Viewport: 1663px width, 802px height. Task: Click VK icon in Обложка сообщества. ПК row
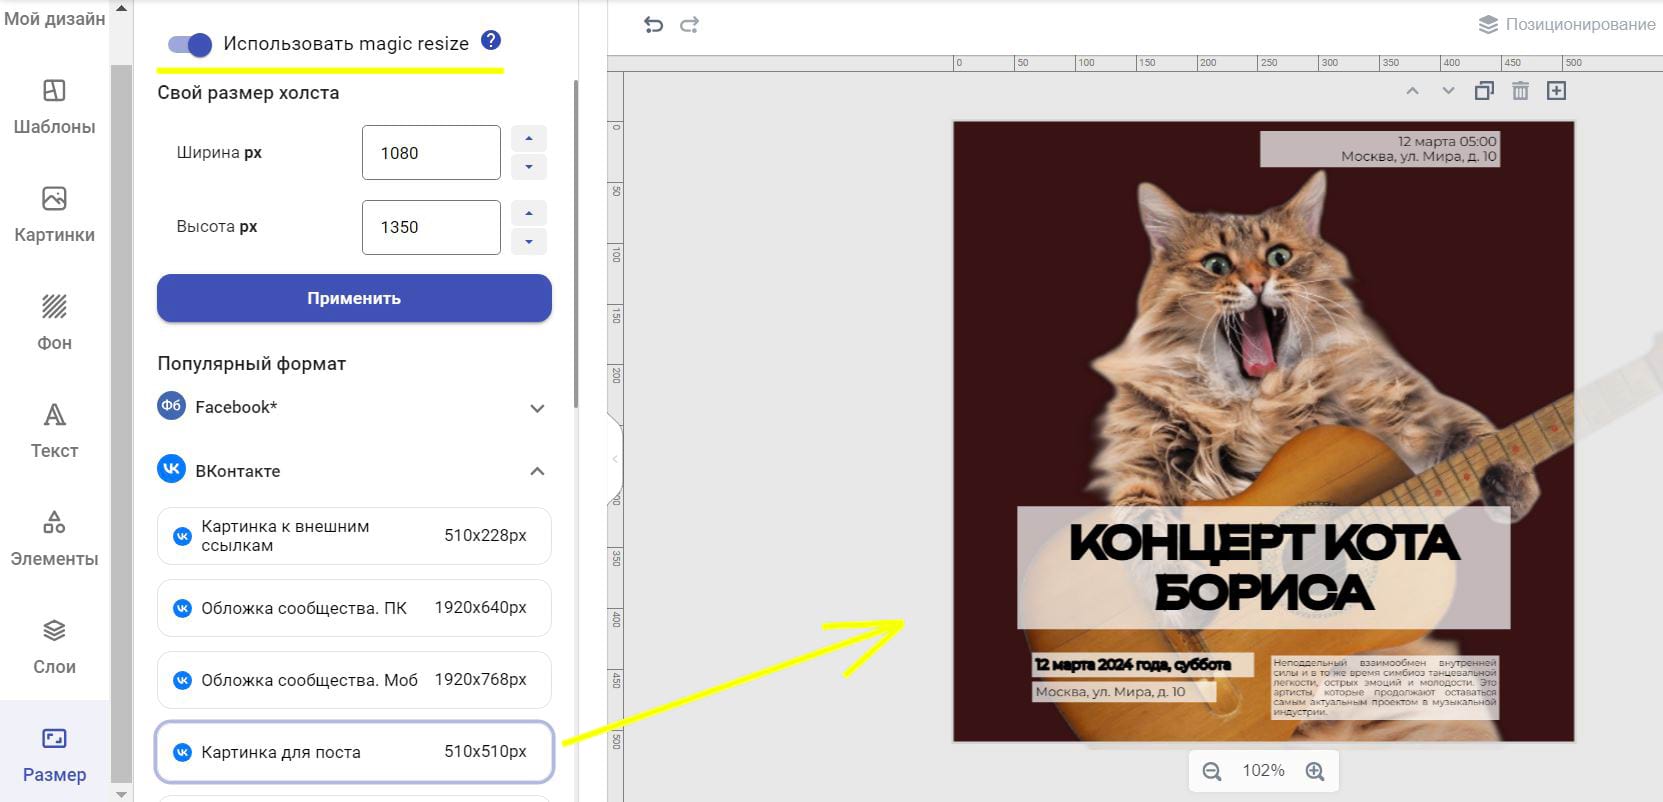click(x=182, y=608)
